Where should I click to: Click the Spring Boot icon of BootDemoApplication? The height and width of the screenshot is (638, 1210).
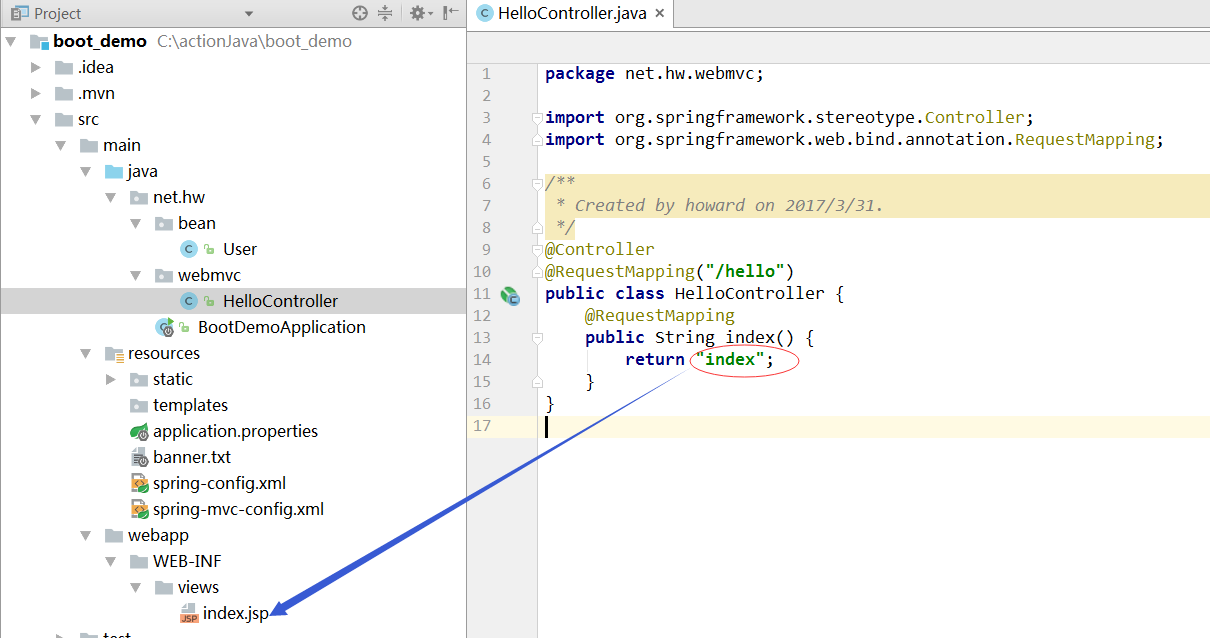pyautogui.click(x=165, y=327)
